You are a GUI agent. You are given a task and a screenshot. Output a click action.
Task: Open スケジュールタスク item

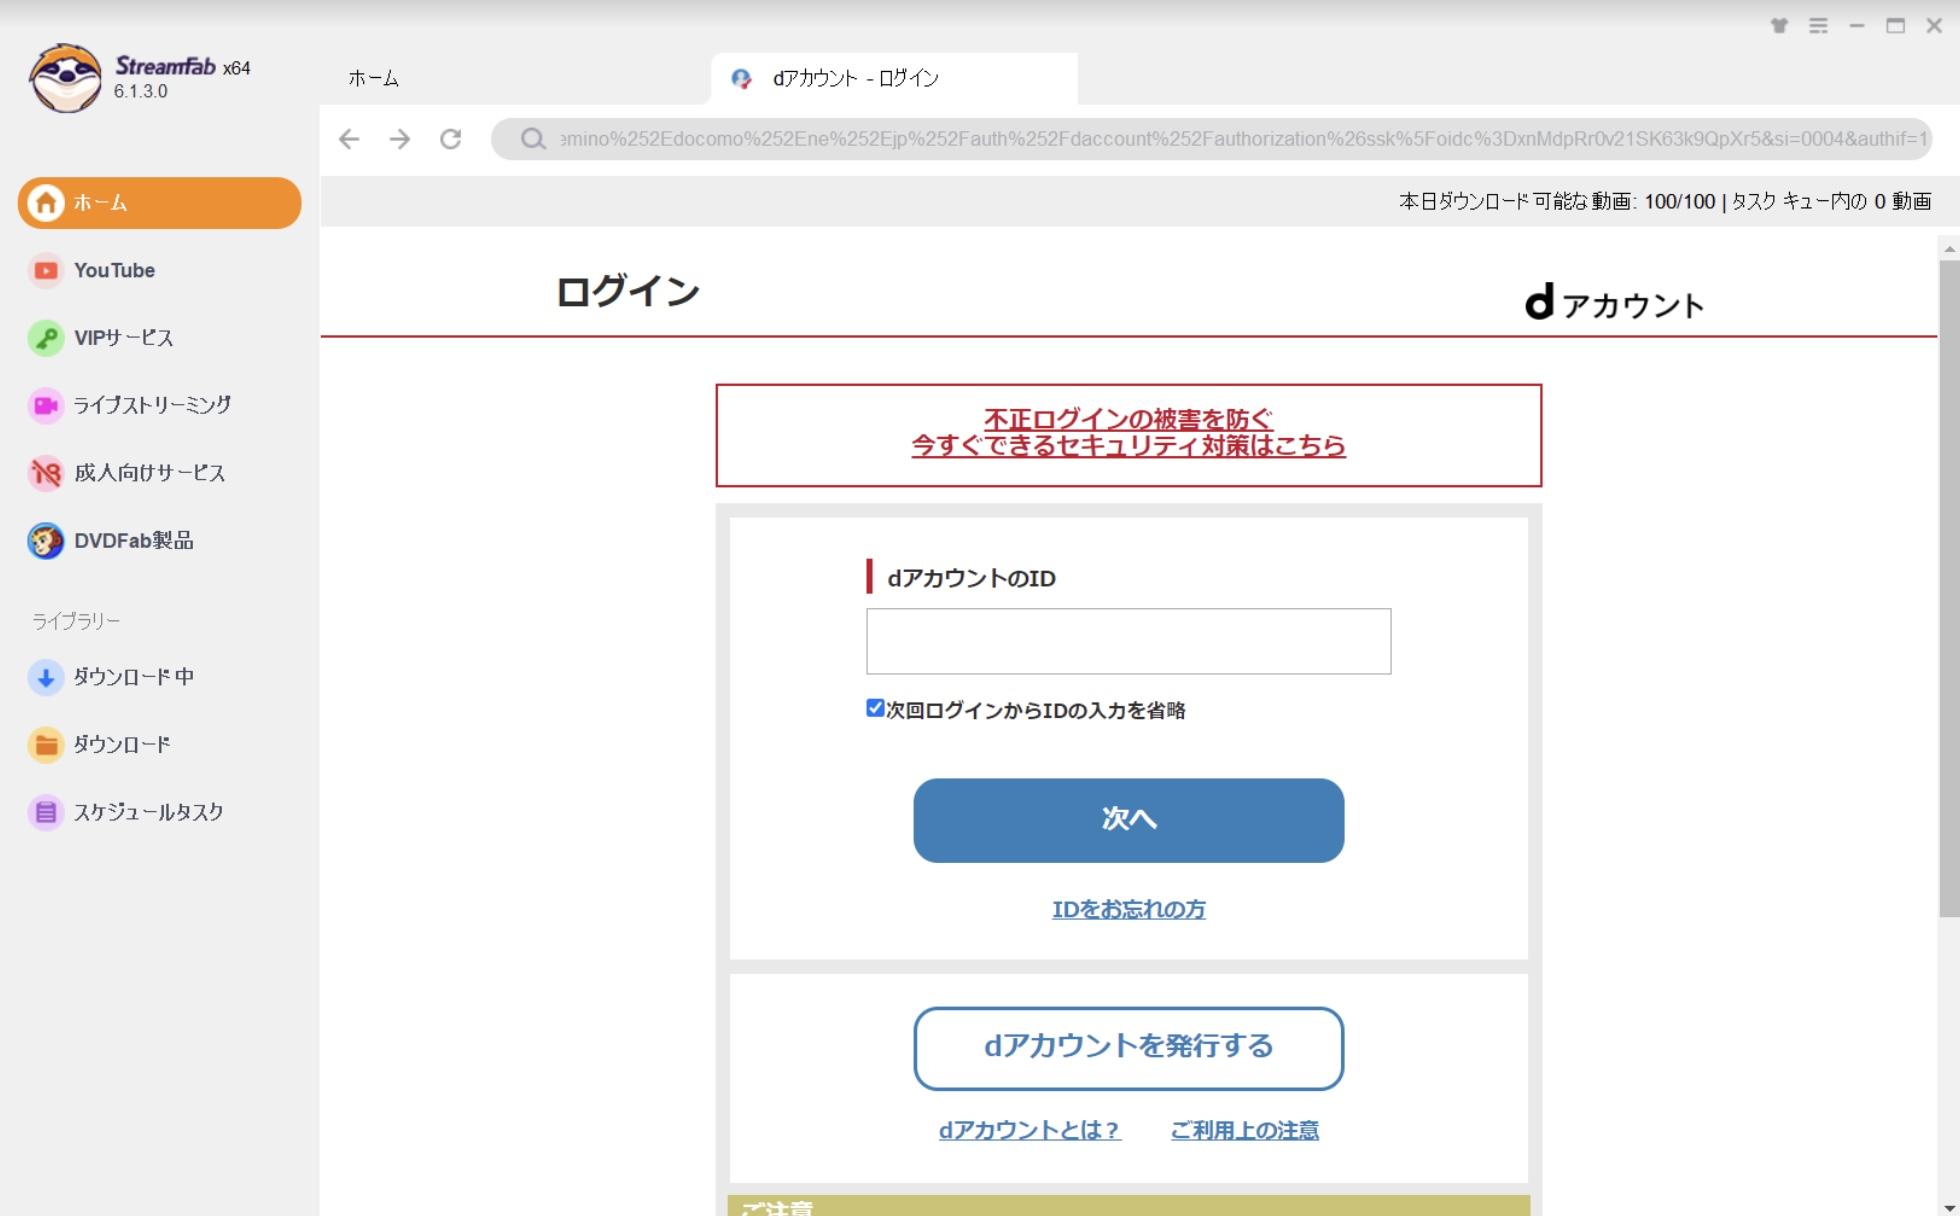pos(148,812)
